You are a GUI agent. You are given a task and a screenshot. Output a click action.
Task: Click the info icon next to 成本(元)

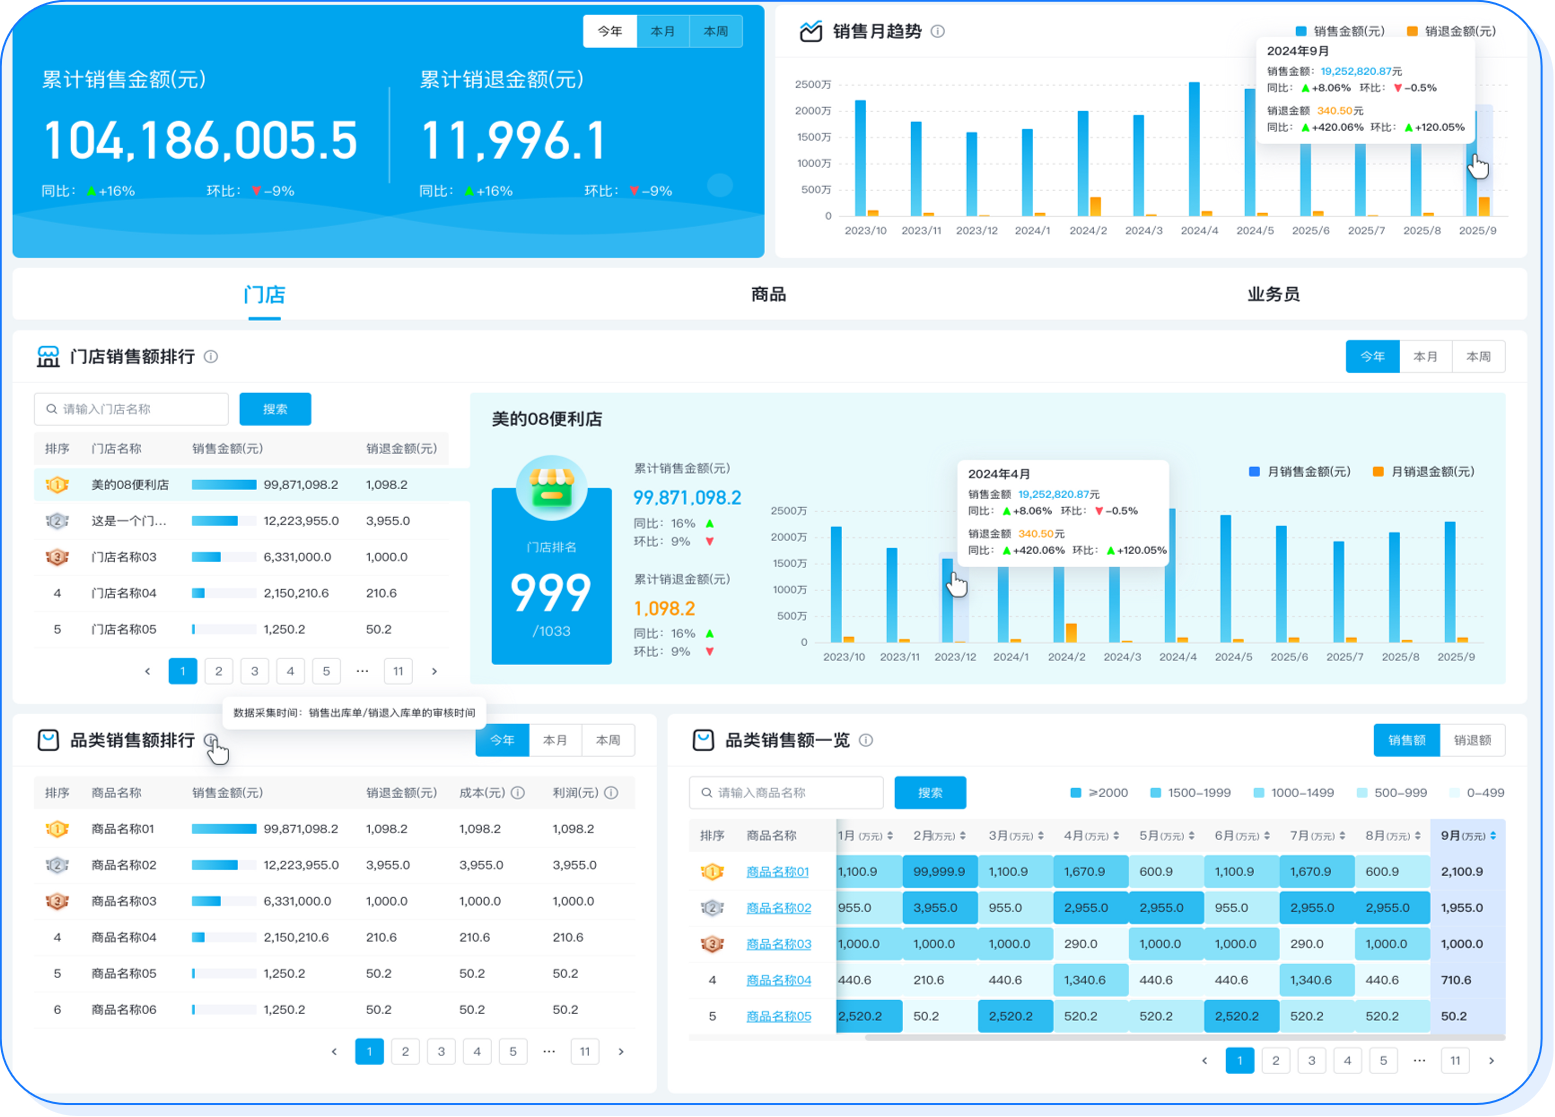(x=518, y=793)
